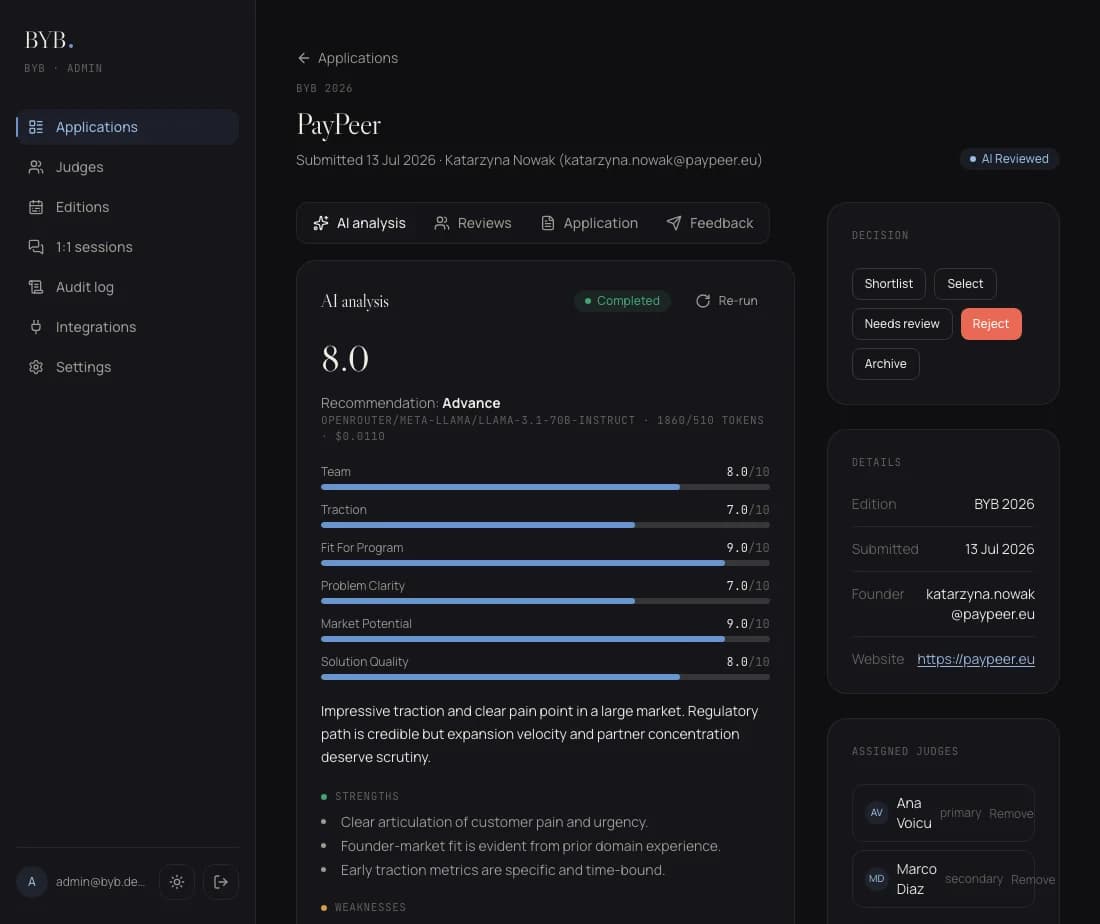Click the log out icon

point(221,882)
